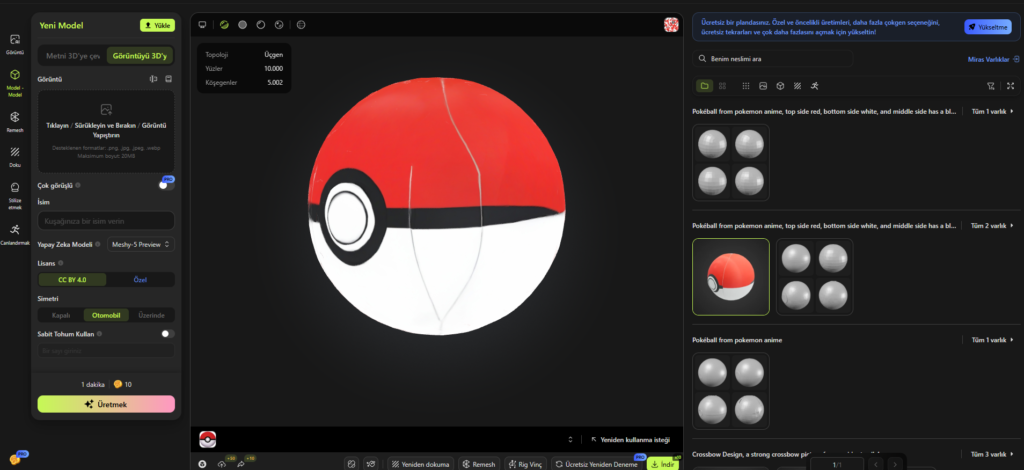Viewport: 1024px width, 470px height.
Task: Filter assets by 3D cube model icon
Action: click(780, 86)
